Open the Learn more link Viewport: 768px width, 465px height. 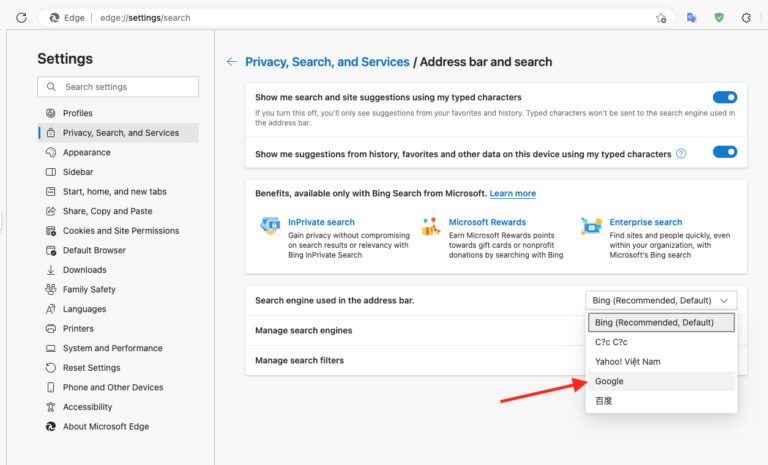[512, 194]
